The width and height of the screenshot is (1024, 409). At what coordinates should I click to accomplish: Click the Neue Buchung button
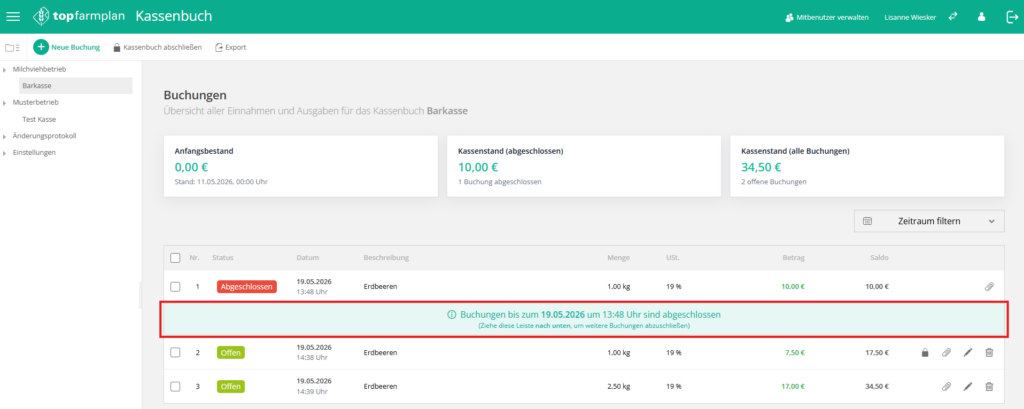[x=67, y=47]
